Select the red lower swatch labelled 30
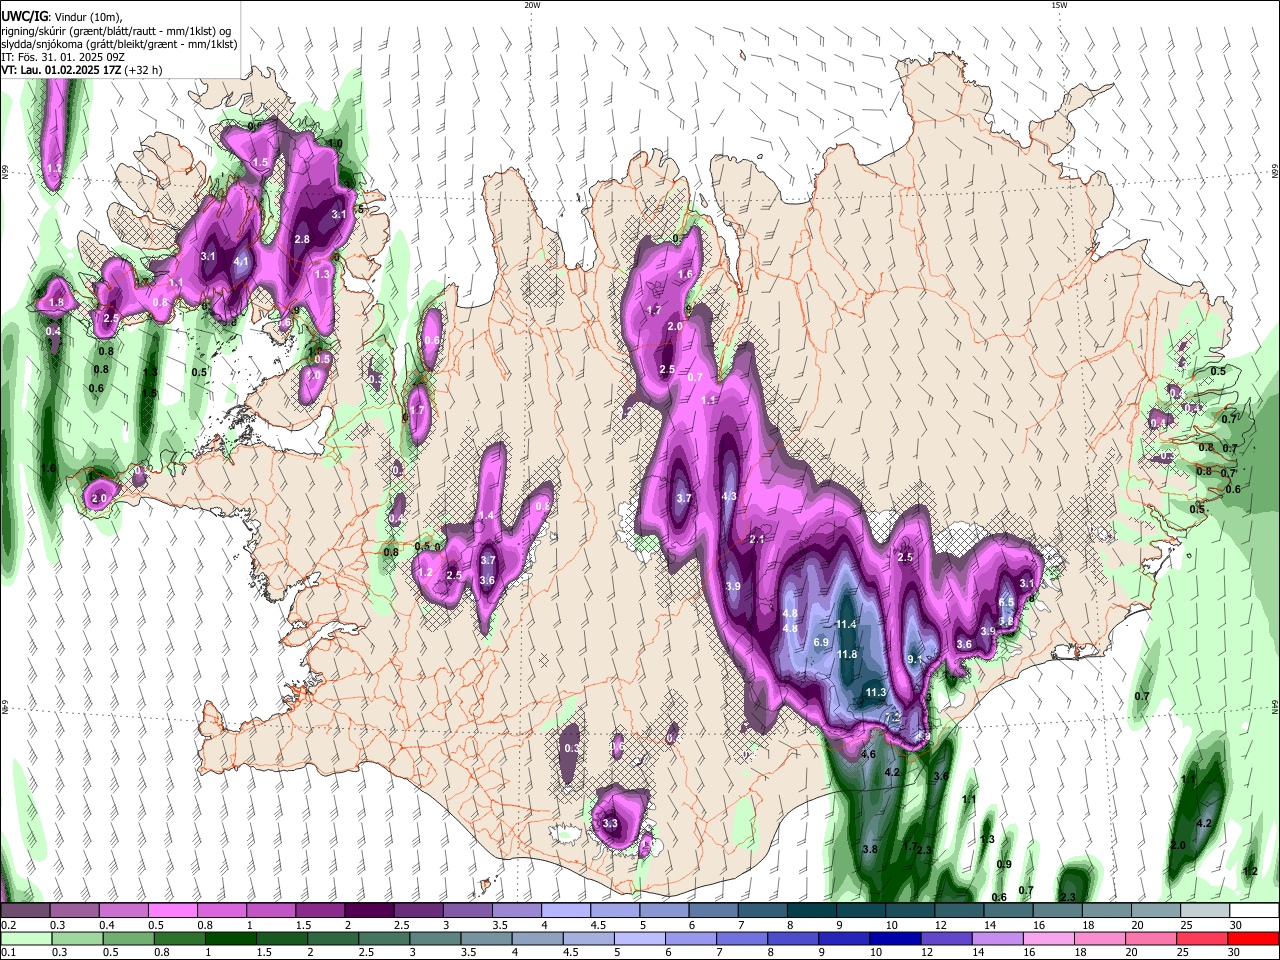 coord(1252,938)
